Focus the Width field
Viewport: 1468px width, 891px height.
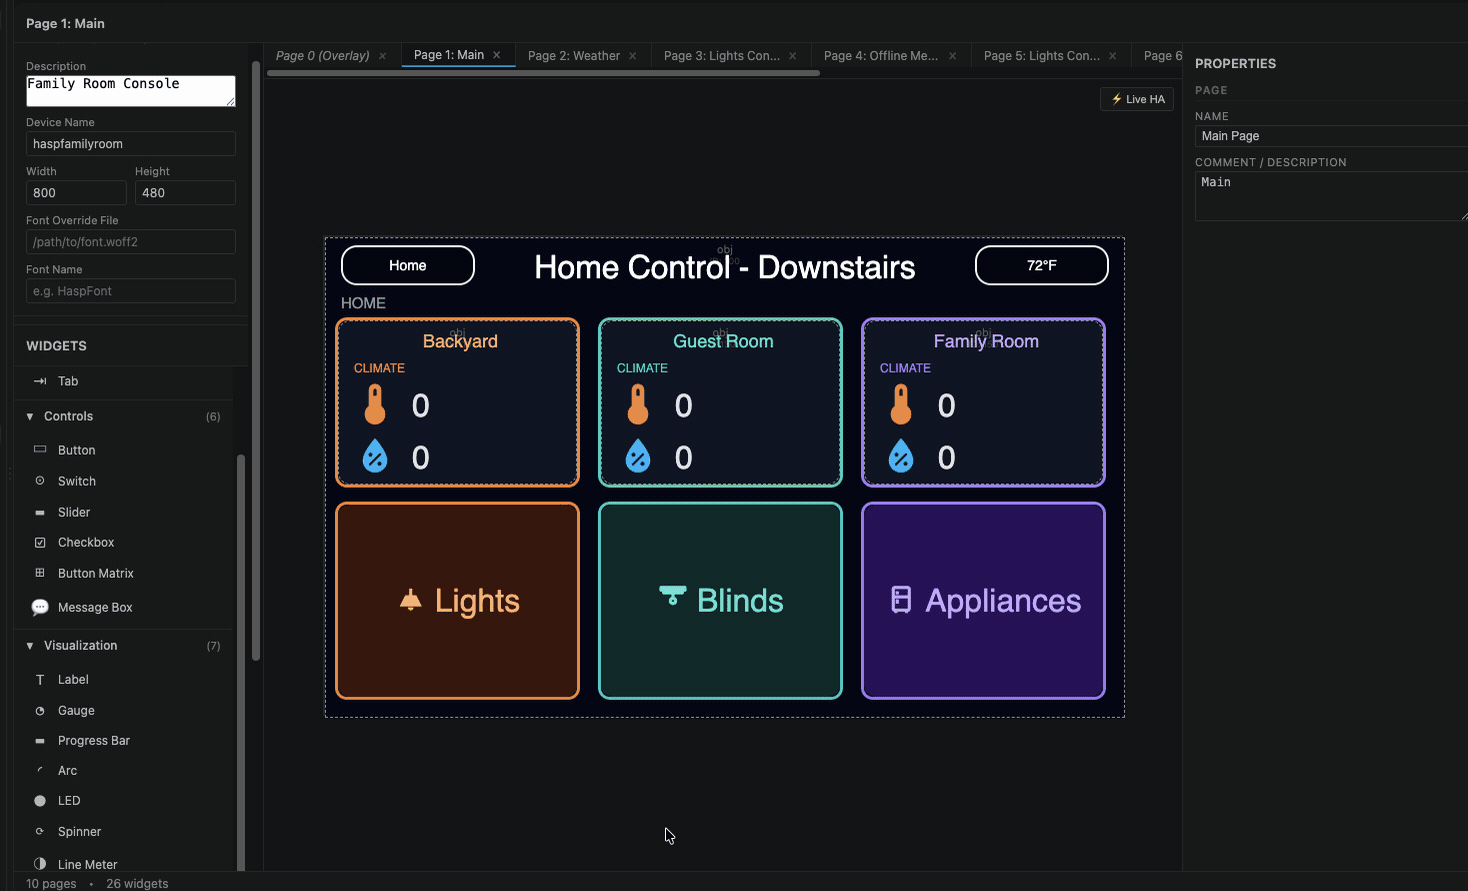pos(76,193)
